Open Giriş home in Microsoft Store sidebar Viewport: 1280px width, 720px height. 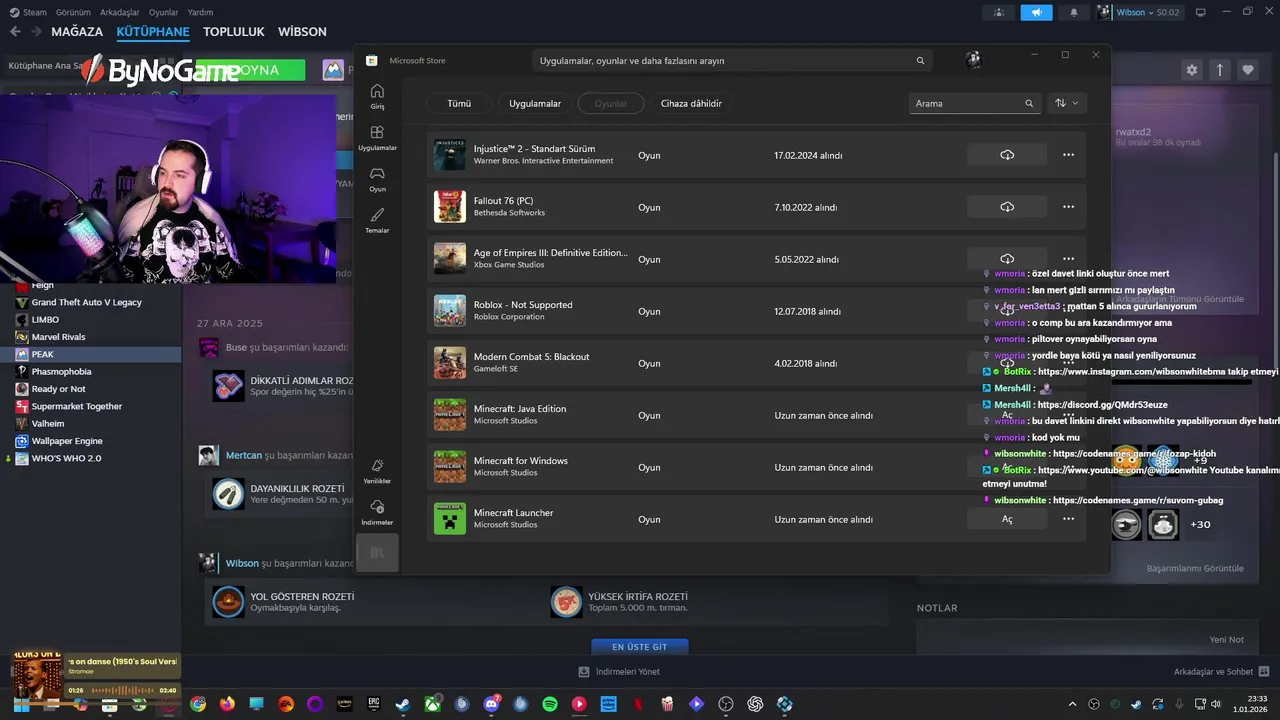click(x=377, y=96)
